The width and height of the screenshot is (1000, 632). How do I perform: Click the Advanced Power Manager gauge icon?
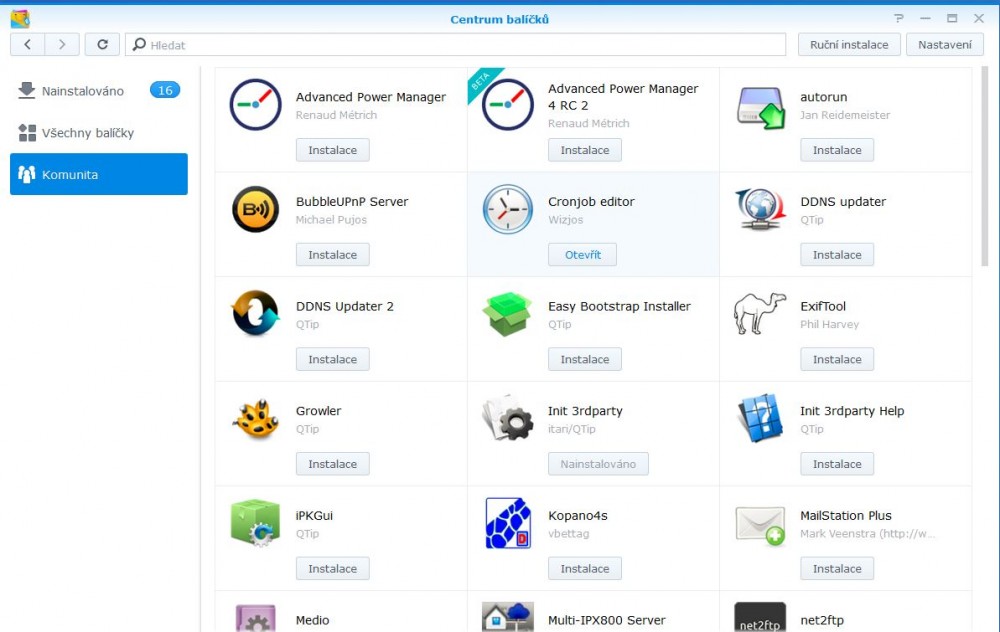(x=255, y=105)
